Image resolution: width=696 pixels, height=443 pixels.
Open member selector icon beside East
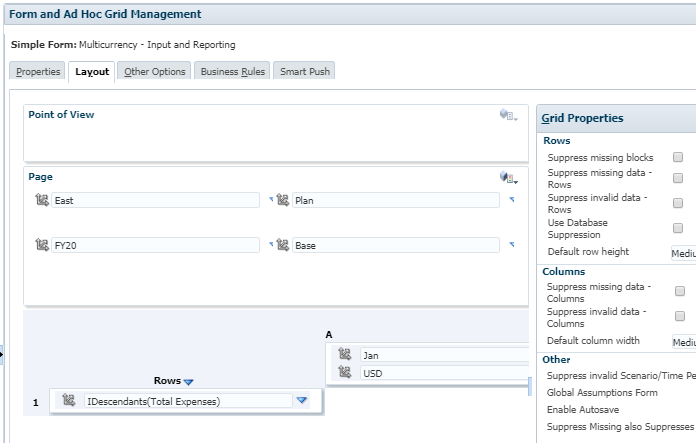(42, 200)
